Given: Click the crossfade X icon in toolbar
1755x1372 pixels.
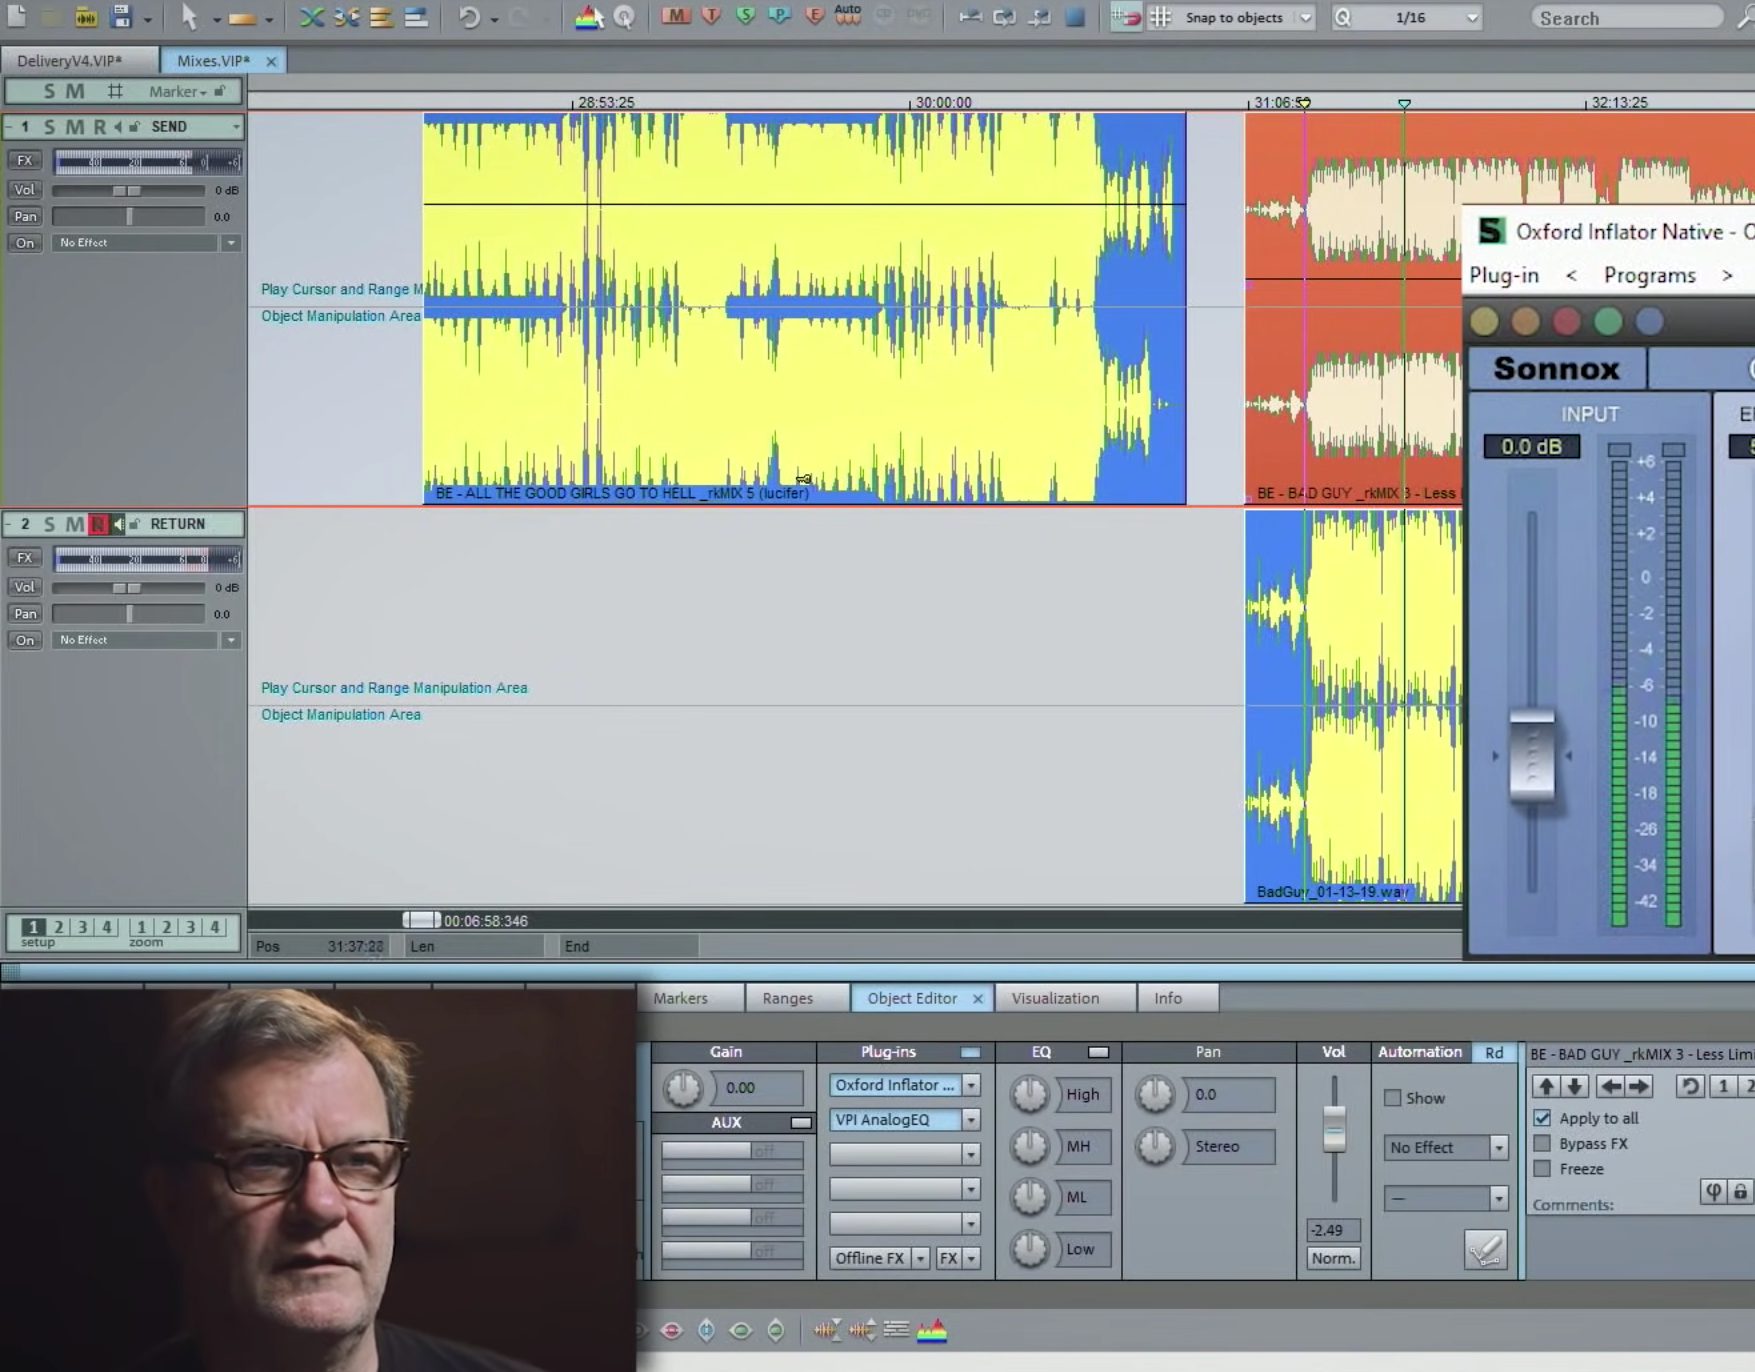Looking at the screenshot, I should tap(312, 17).
